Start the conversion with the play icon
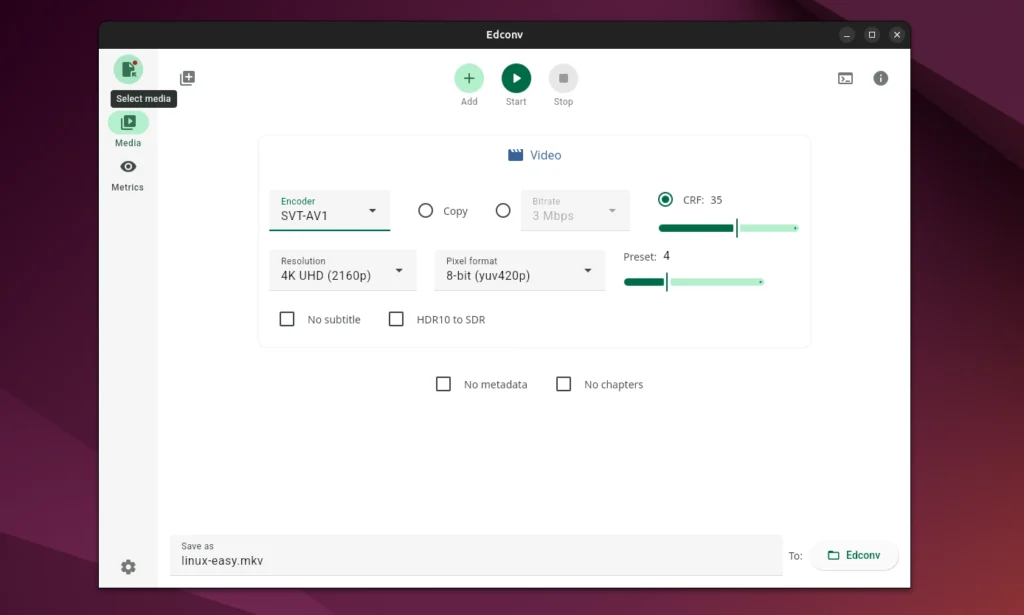 click(516, 77)
